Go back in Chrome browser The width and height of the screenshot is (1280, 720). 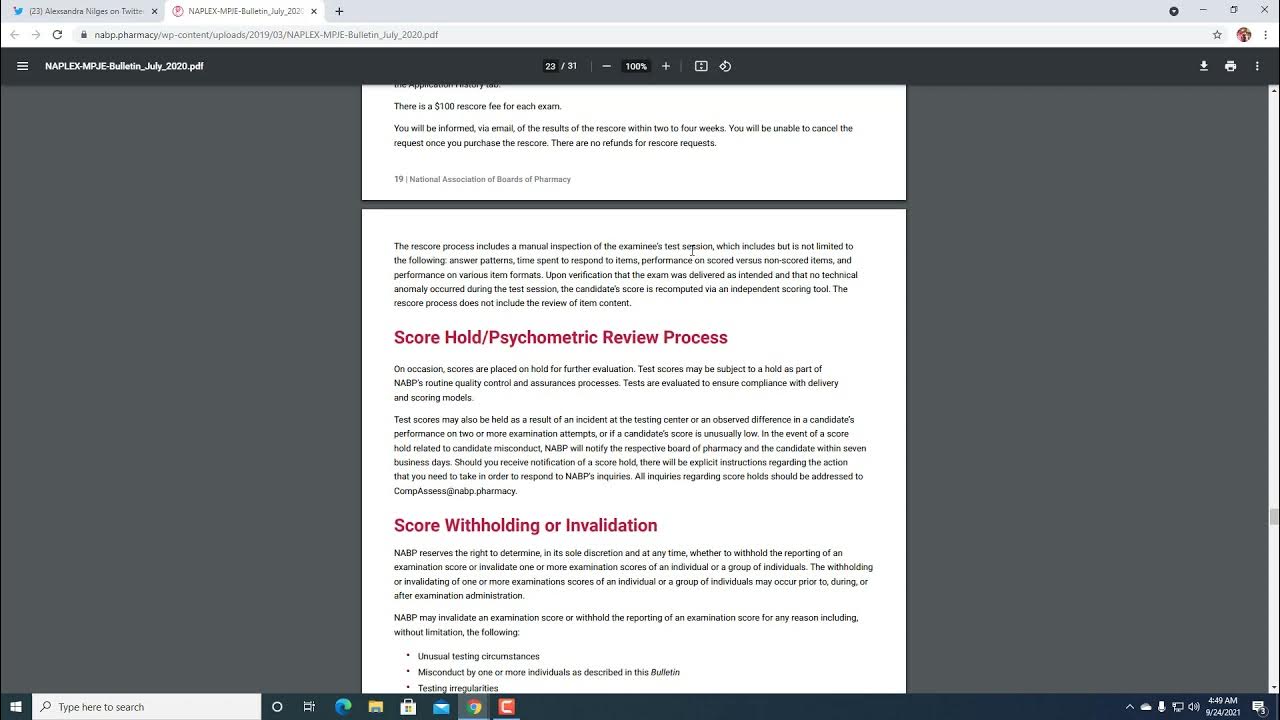click(14, 34)
